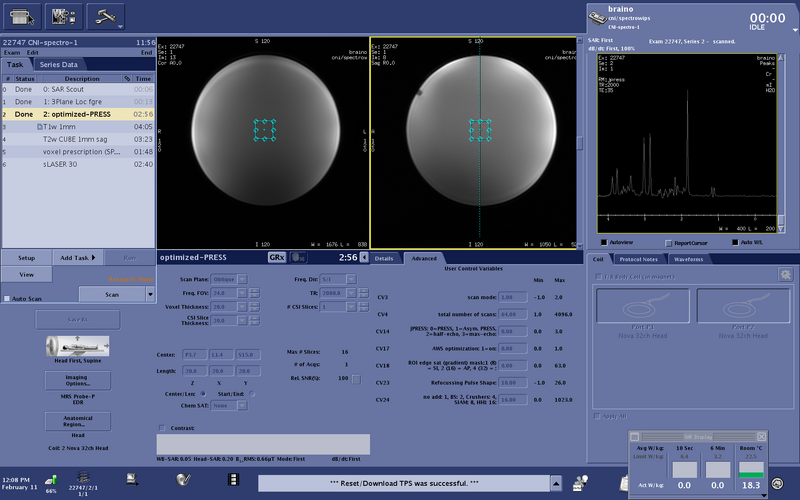The width and height of the screenshot is (800, 500).
Task: Open the Scan Plane dropdown
Action: coord(242,279)
